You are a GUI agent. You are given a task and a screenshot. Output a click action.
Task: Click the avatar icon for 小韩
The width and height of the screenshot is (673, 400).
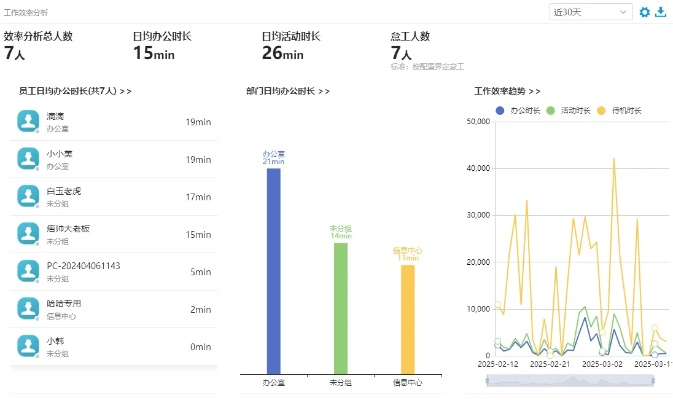click(28, 346)
